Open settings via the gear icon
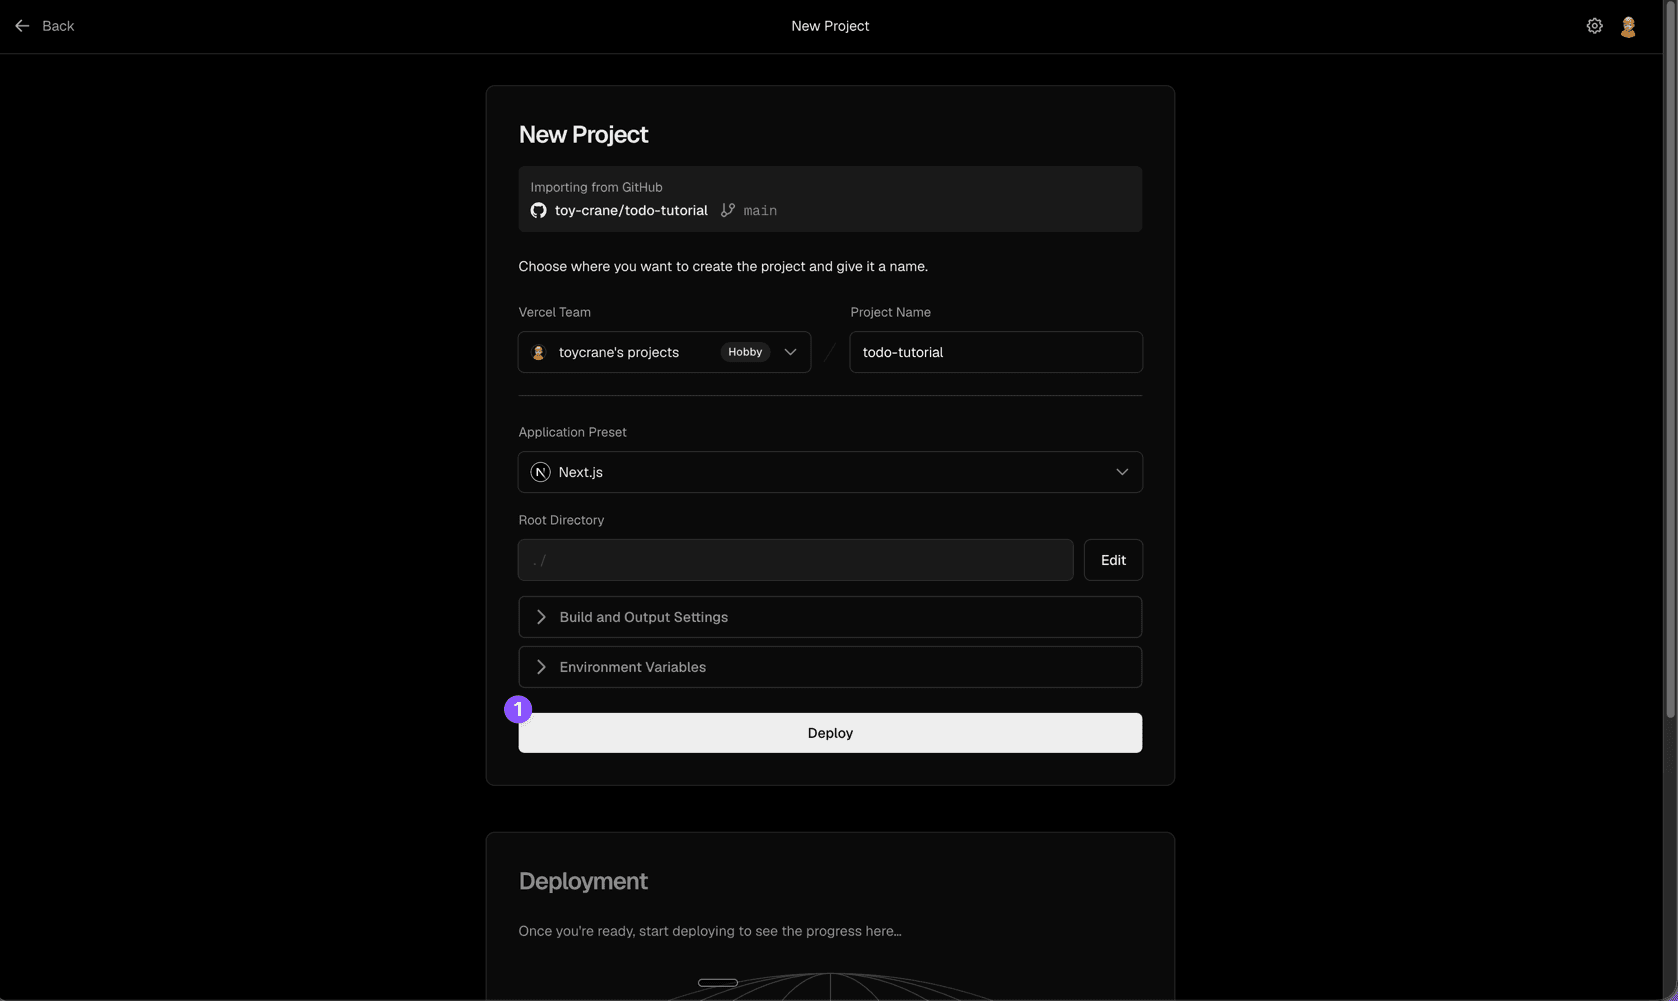 [1594, 26]
